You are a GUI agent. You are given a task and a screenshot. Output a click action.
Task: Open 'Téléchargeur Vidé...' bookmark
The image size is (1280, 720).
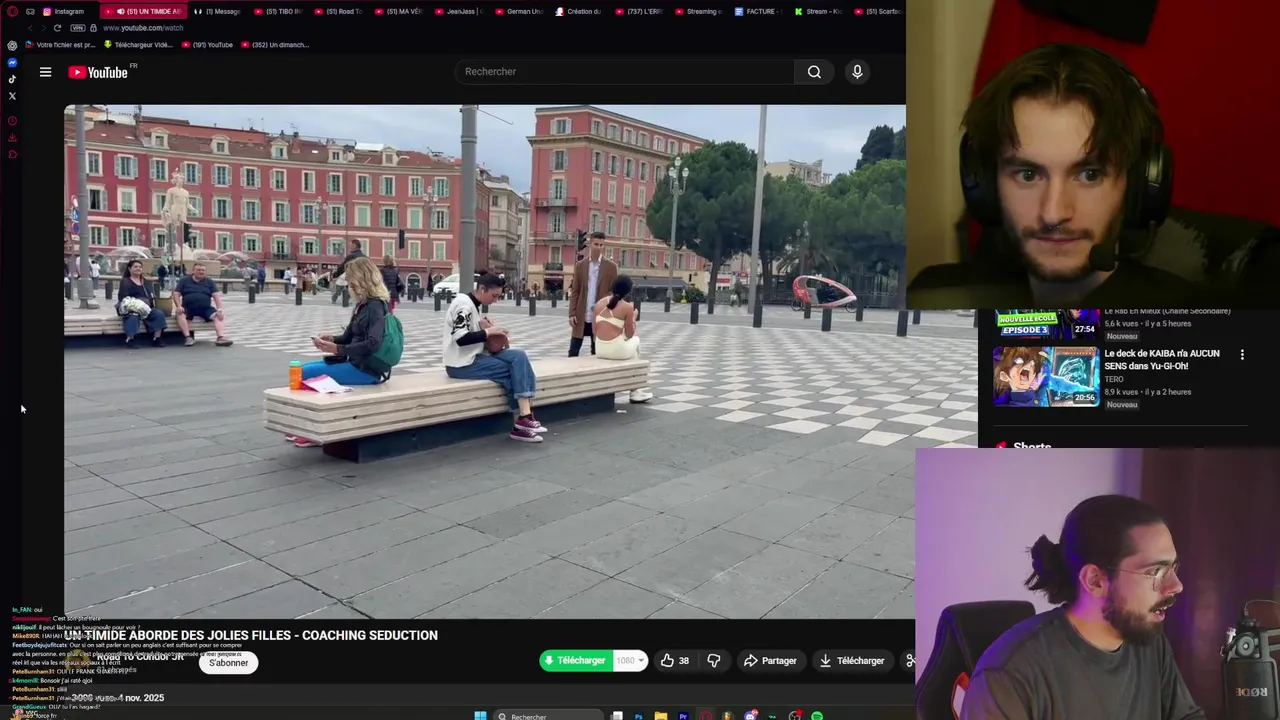138,45
